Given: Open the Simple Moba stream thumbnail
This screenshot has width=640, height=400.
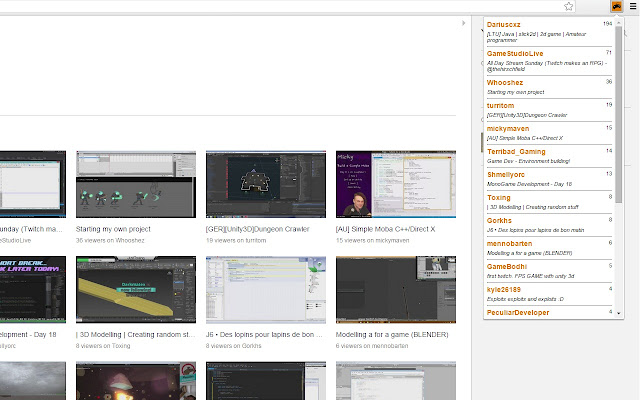Looking at the screenshot, I should tap(396, 184).
